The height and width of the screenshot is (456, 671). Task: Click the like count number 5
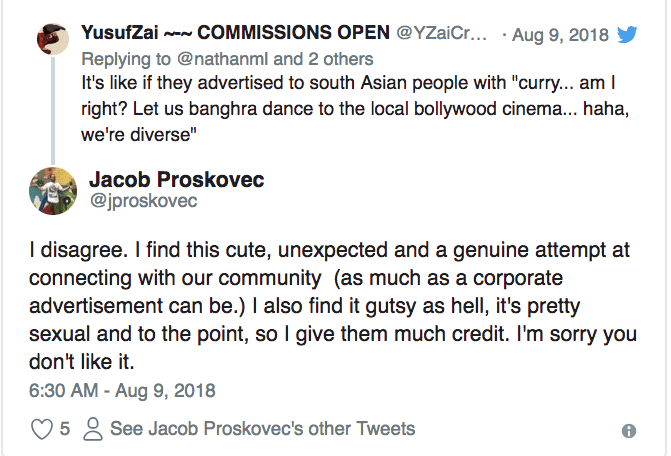(65, 429)
